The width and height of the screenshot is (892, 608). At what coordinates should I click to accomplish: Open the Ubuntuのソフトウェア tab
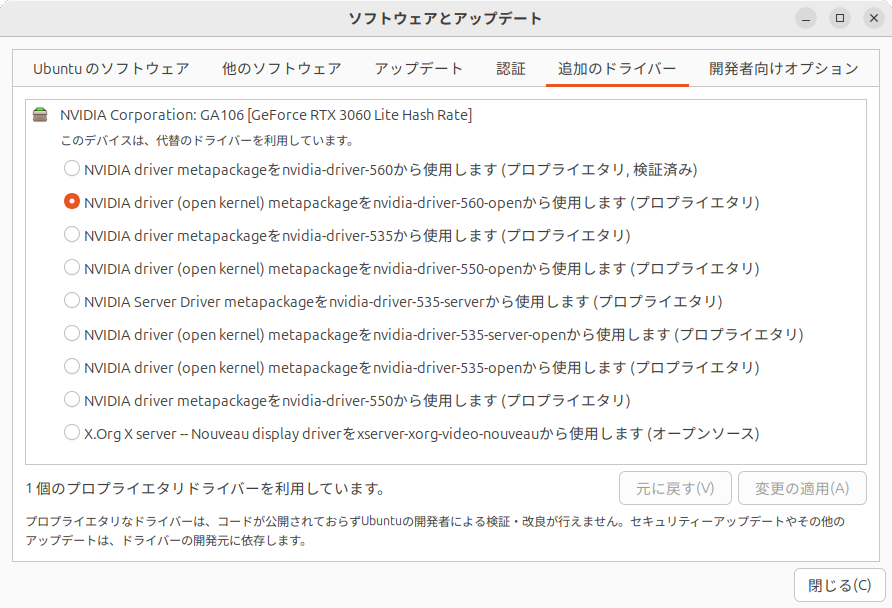click(111, 69)
